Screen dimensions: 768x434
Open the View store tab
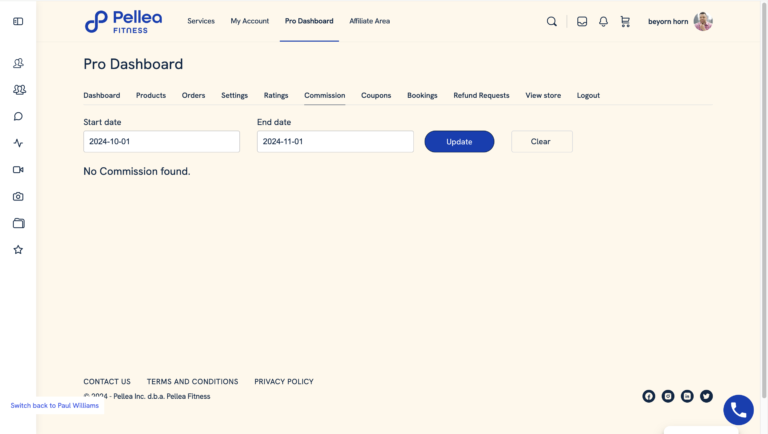(543, 96)
